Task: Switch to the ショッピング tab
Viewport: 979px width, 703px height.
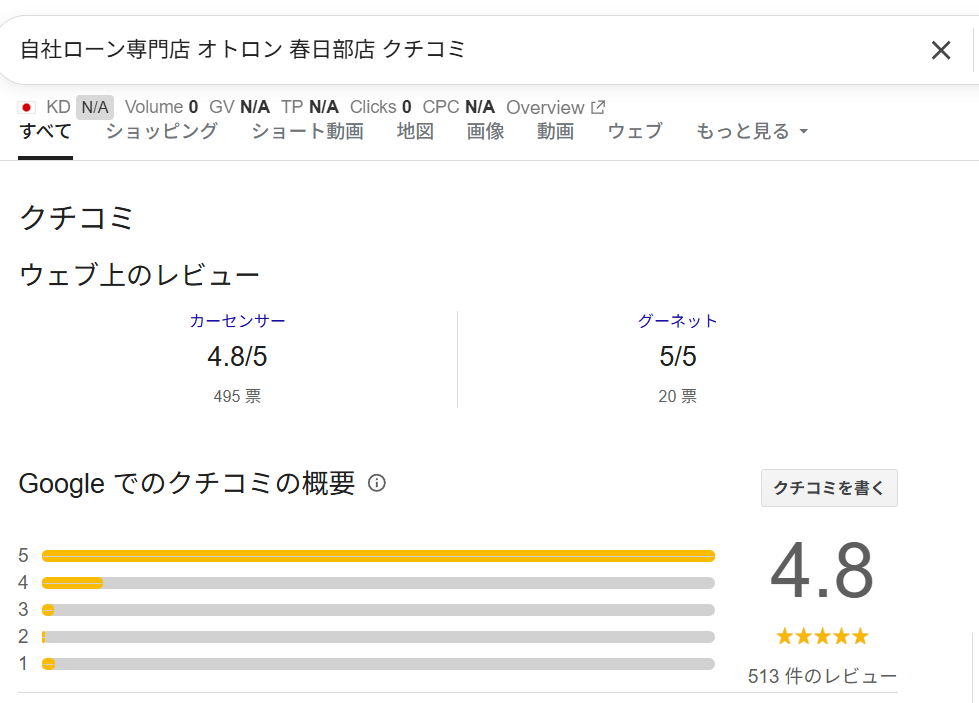Action: (x=161, y=131)
